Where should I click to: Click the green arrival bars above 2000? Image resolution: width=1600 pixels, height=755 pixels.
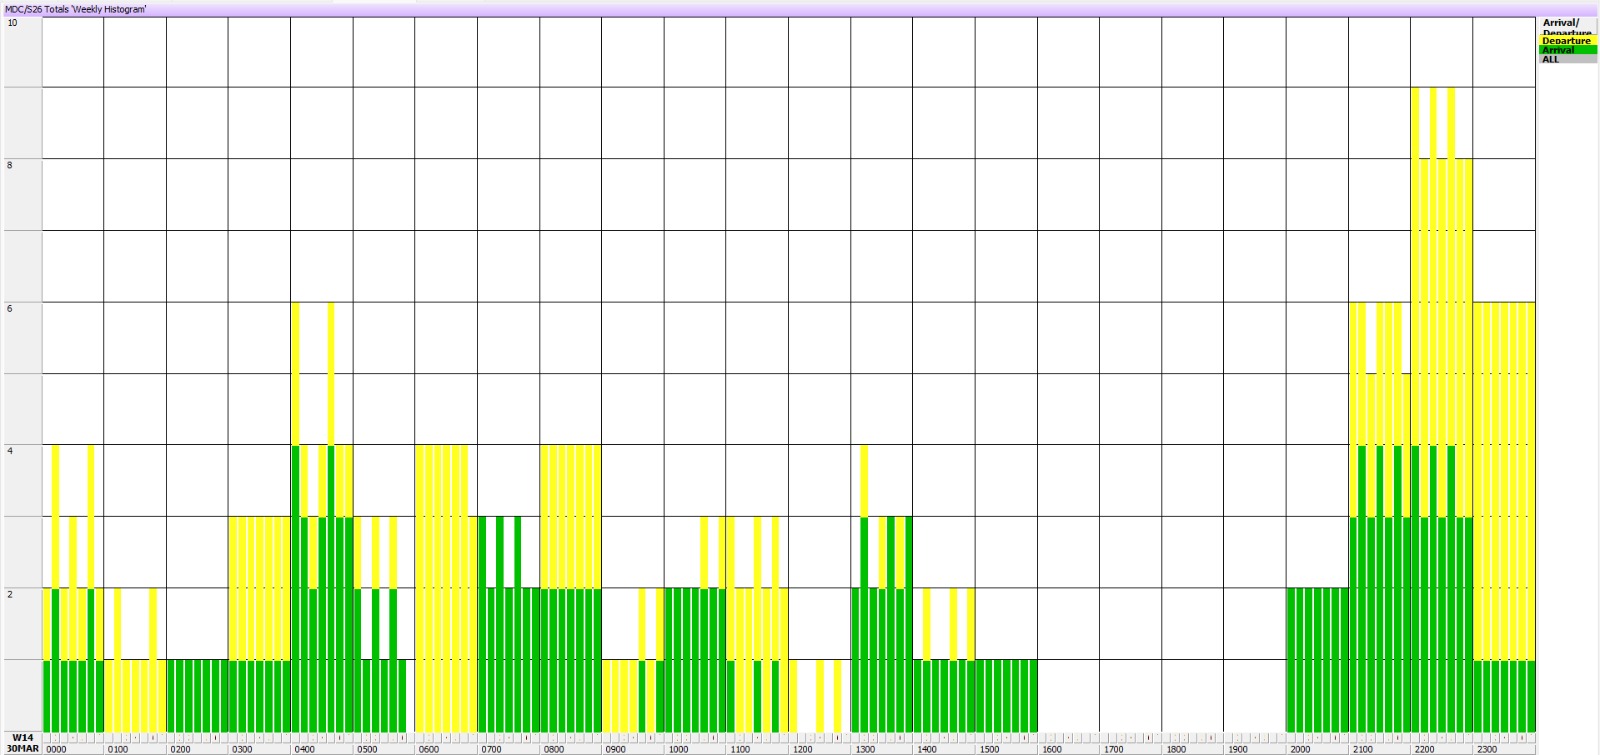tap(1317, 660)
